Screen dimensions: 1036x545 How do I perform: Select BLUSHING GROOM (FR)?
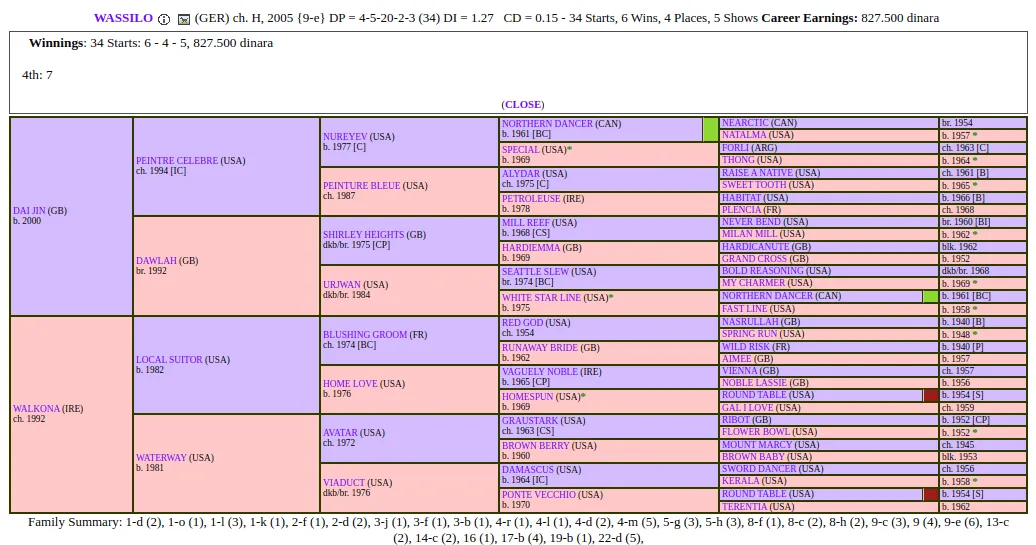(x=365, y=335)
